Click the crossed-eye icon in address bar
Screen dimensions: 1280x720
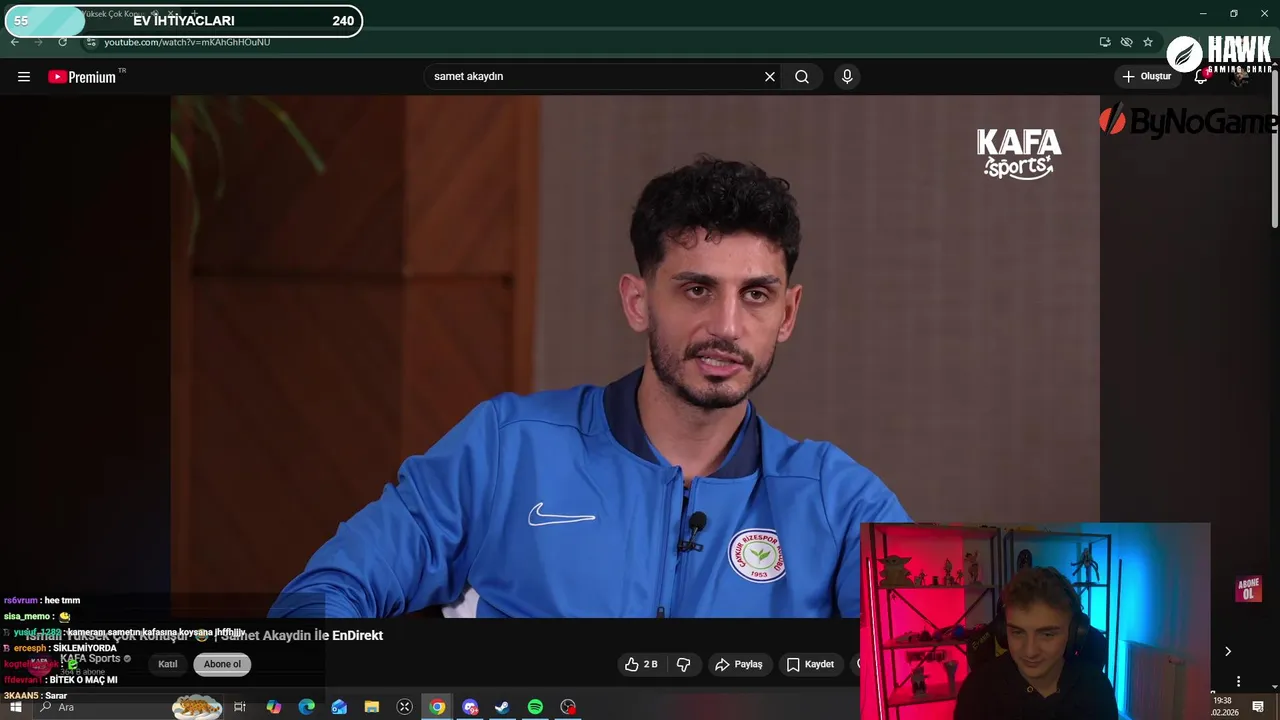tap(1126, 42)
